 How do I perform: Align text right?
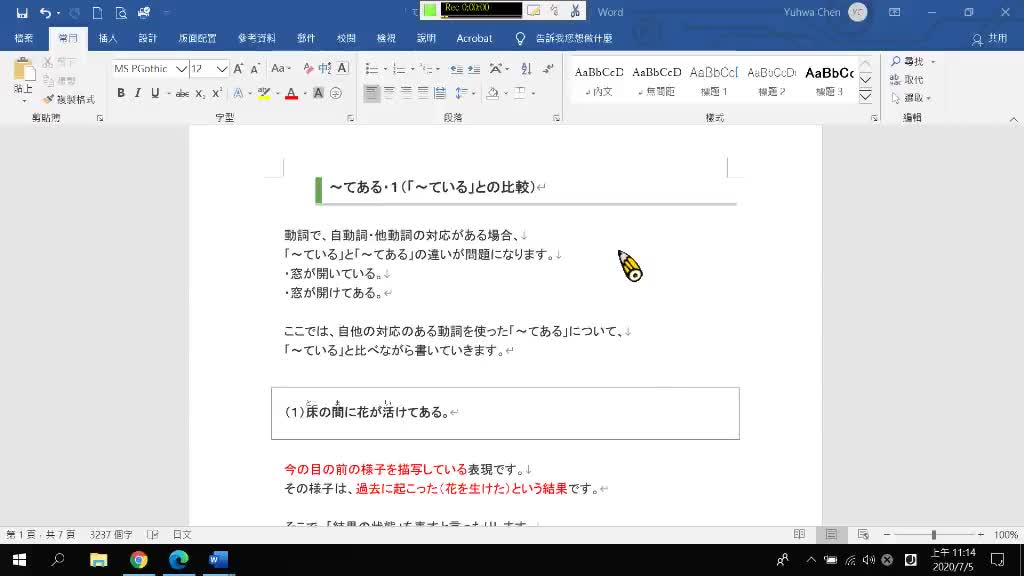pyautogui.click(x=406, y=93)
